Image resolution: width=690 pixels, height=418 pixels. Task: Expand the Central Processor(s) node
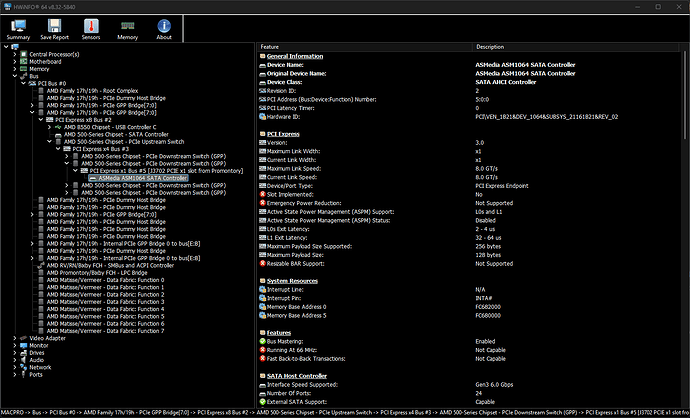15,53
